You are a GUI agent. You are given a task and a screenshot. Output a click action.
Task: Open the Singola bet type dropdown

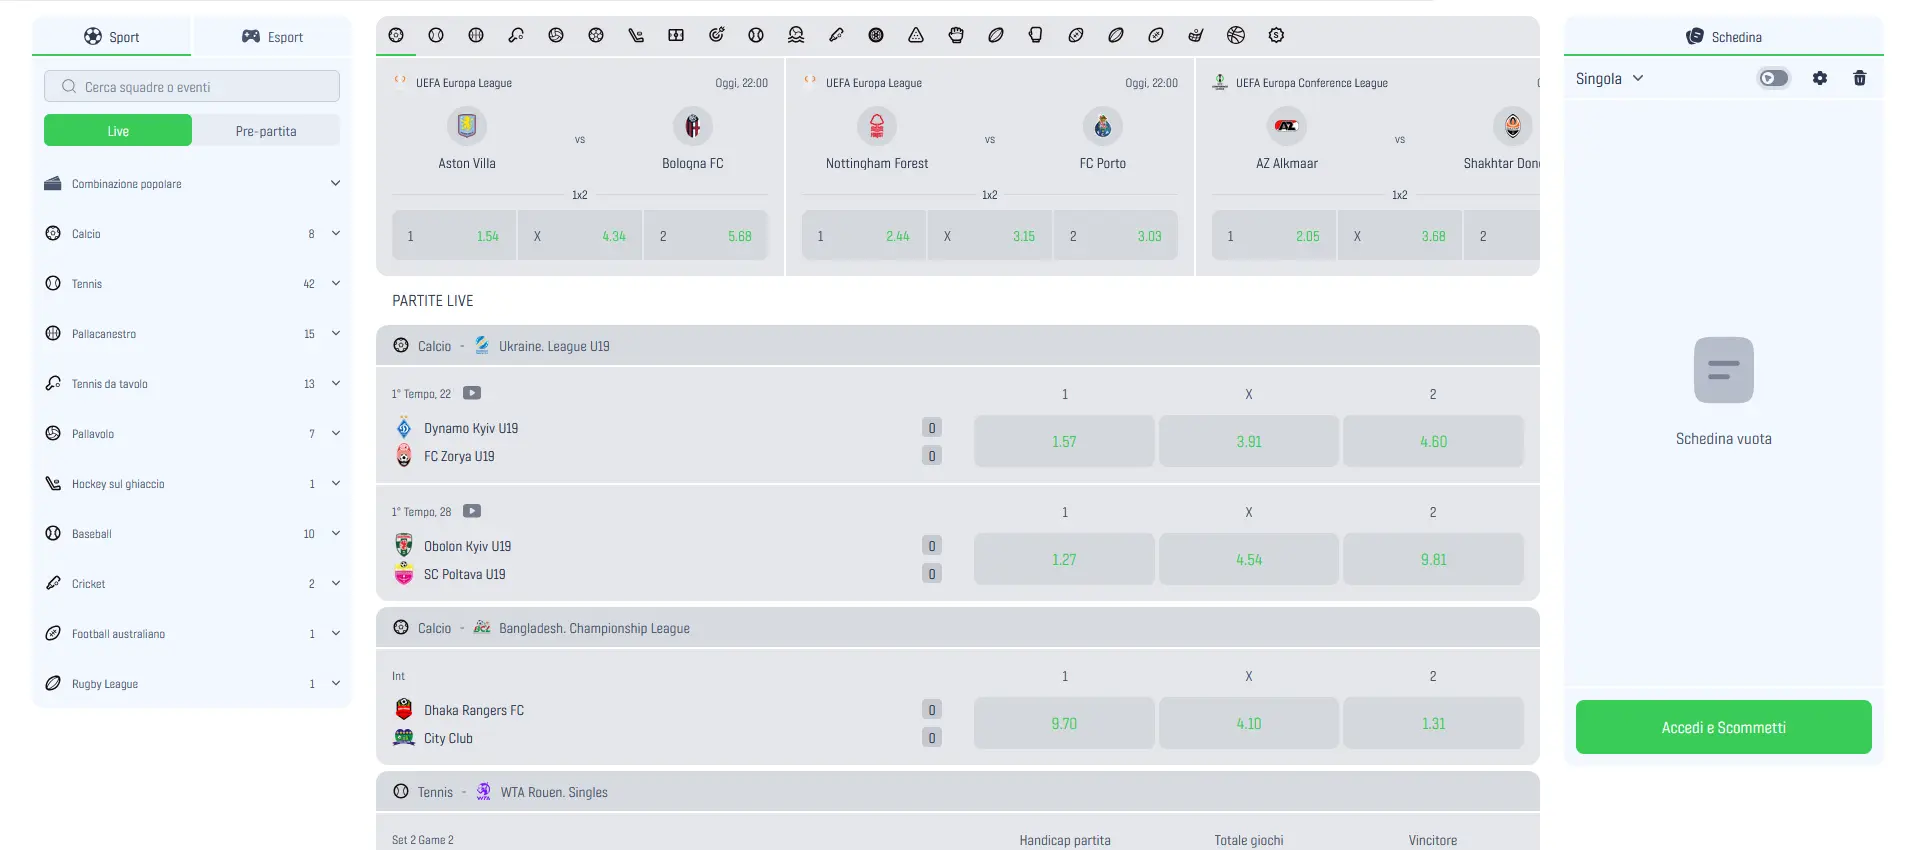pyautogui.click(x=1609, y=79)
